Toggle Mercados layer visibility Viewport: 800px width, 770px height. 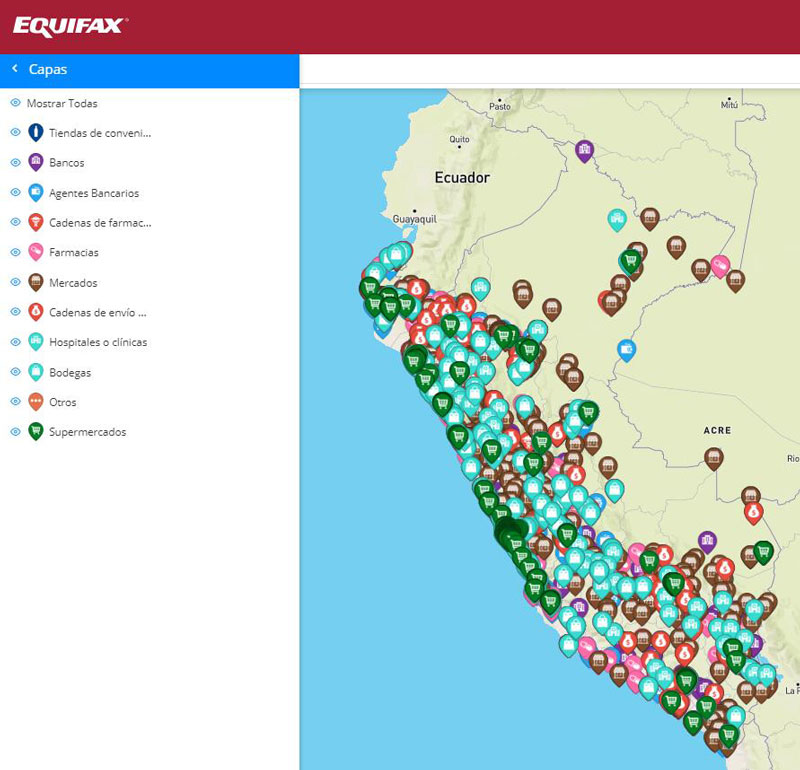coord(16,282)
